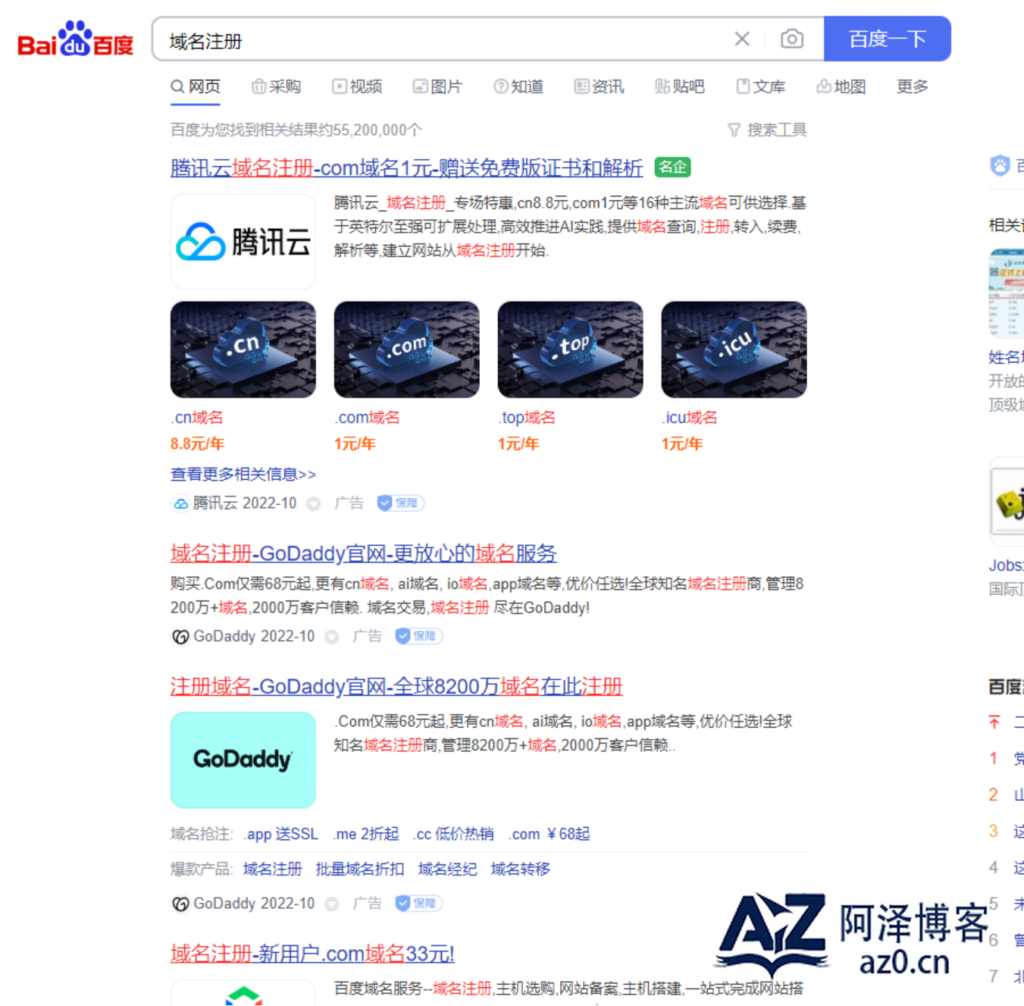This screenshot has width=1024, height=1006.
Task: Open 域名经纪 link
Action: click(x=447, y=869)
